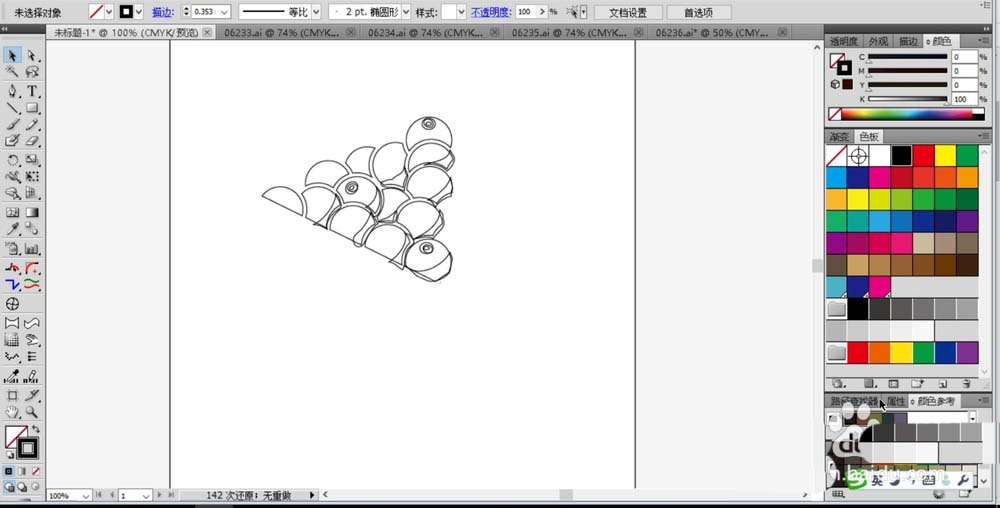
Task: Select the Rectangle shape tool
Action: point(32,108)
